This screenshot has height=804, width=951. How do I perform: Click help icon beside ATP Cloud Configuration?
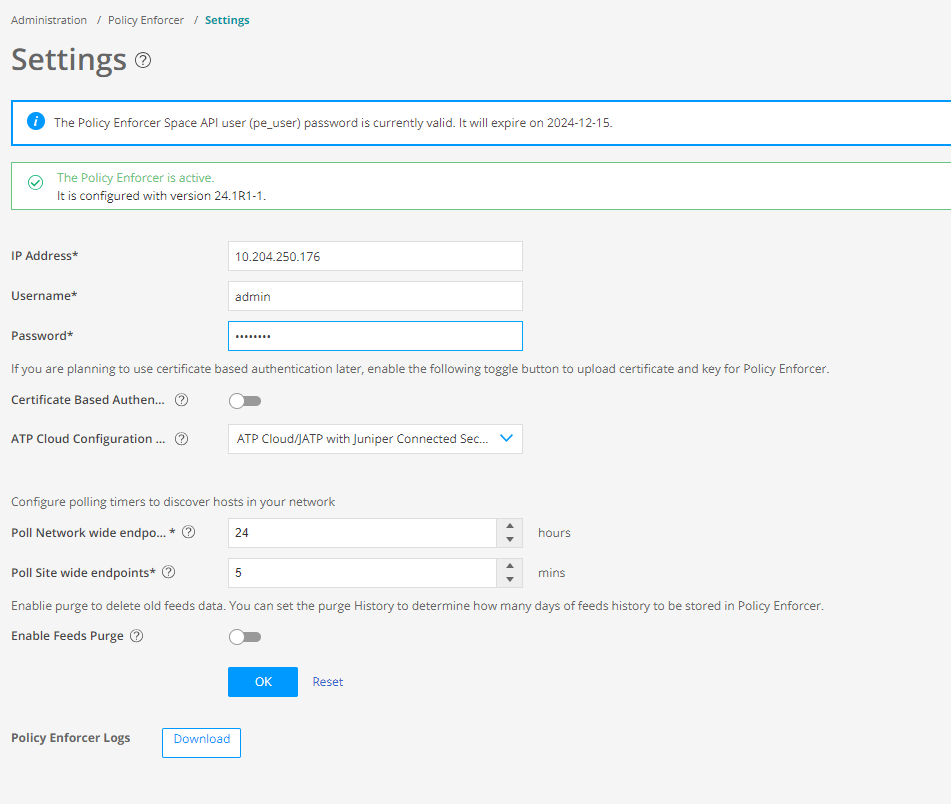point(181,439)
